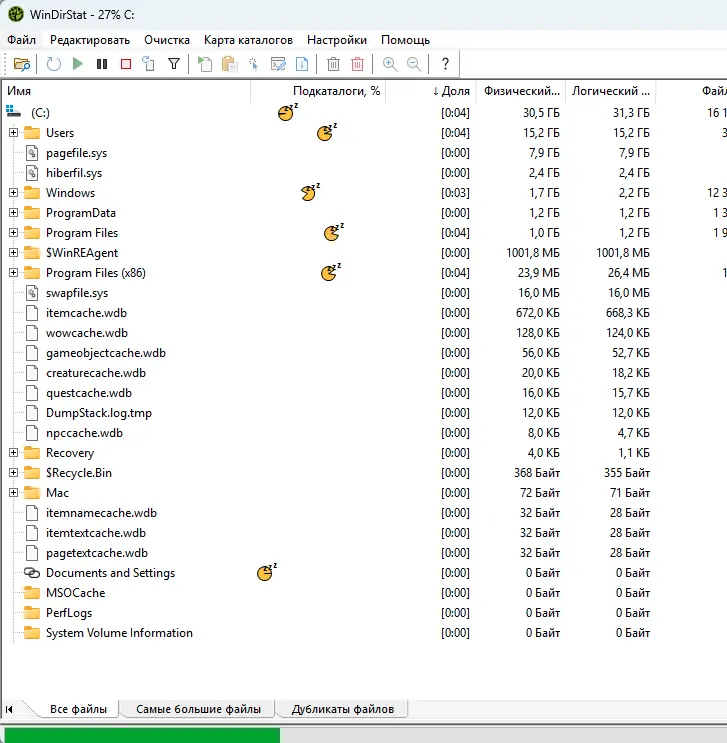Open the Редактировать menu

[90, 40]
